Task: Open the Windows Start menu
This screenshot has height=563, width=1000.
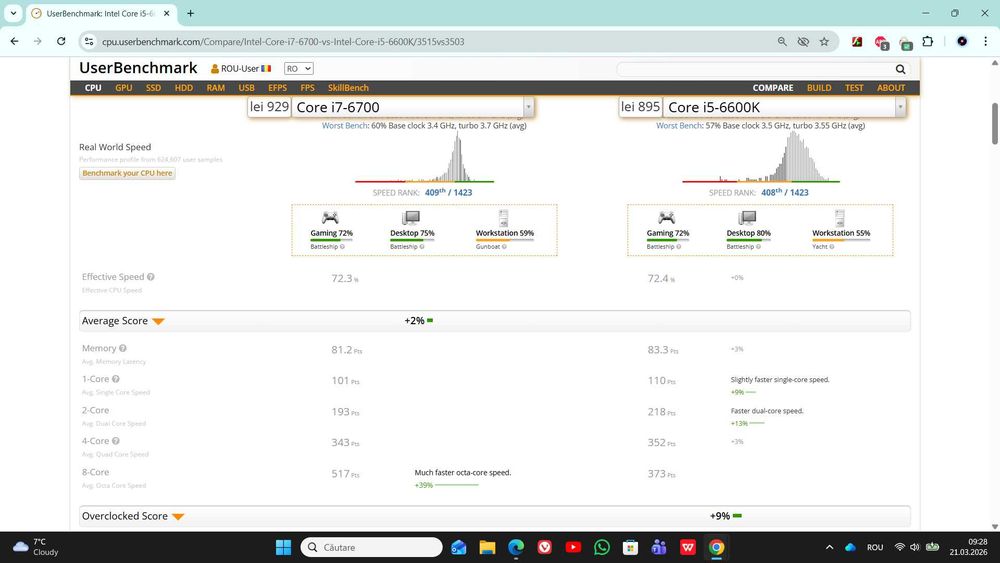Action: [283, 547]
